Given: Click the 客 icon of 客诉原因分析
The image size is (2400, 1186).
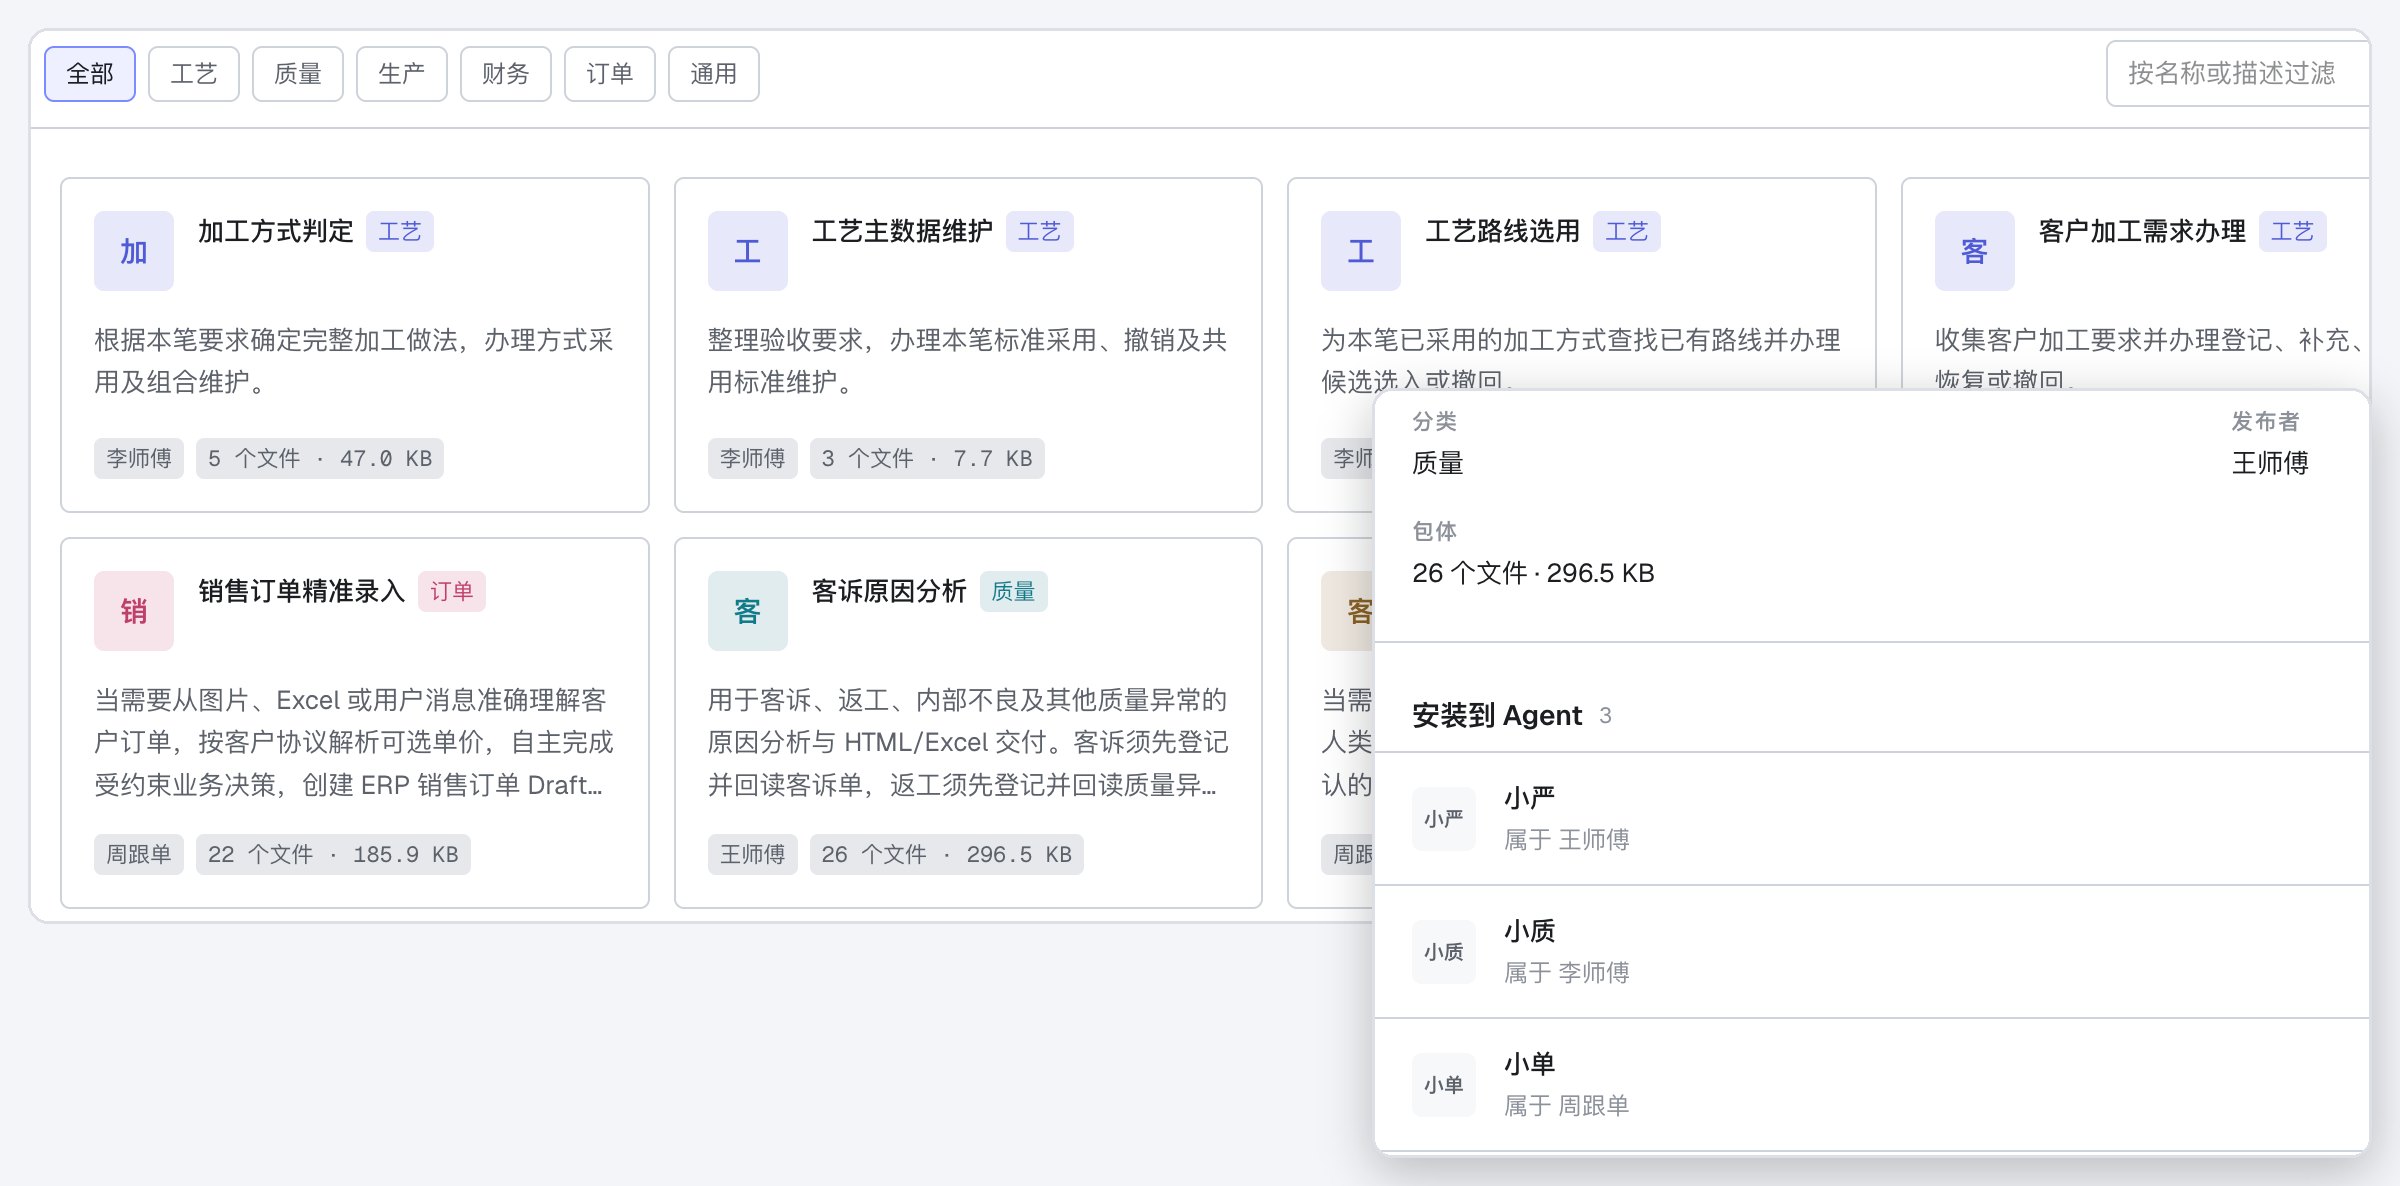Looking at the screenshot, I should 748,611.
